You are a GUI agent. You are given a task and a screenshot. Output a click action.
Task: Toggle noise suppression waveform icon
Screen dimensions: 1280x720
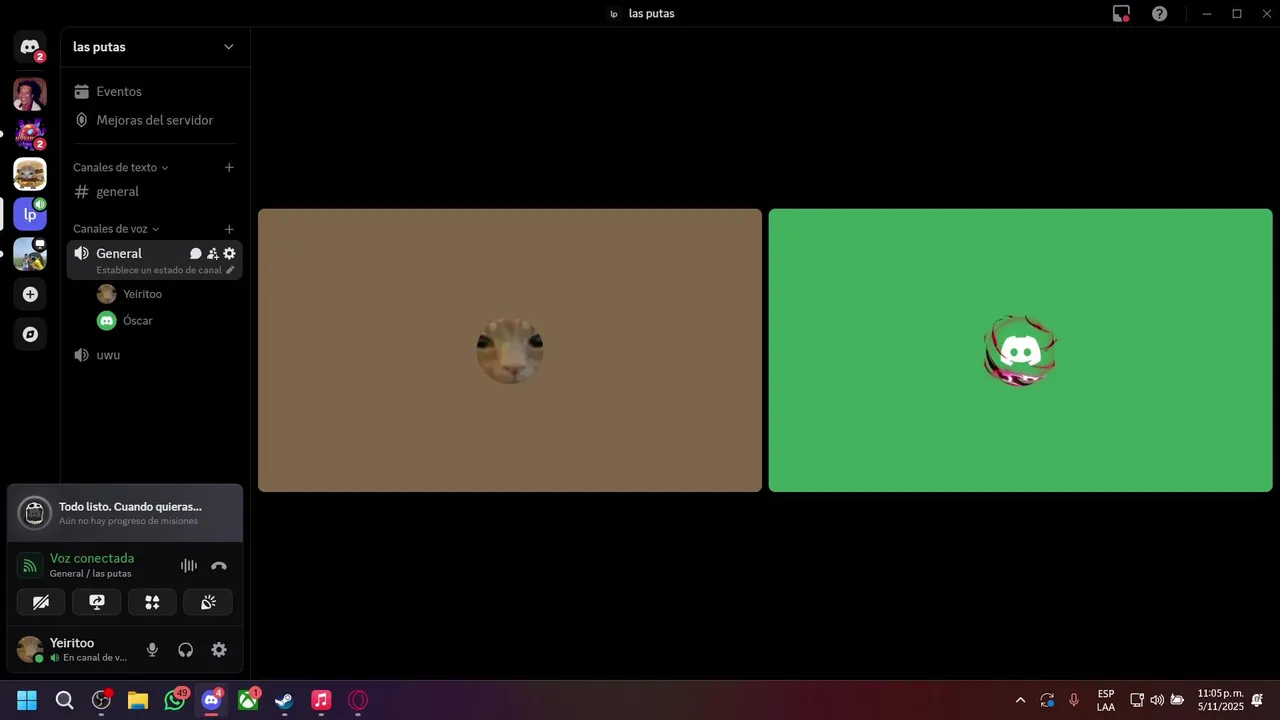pos(189,566)
